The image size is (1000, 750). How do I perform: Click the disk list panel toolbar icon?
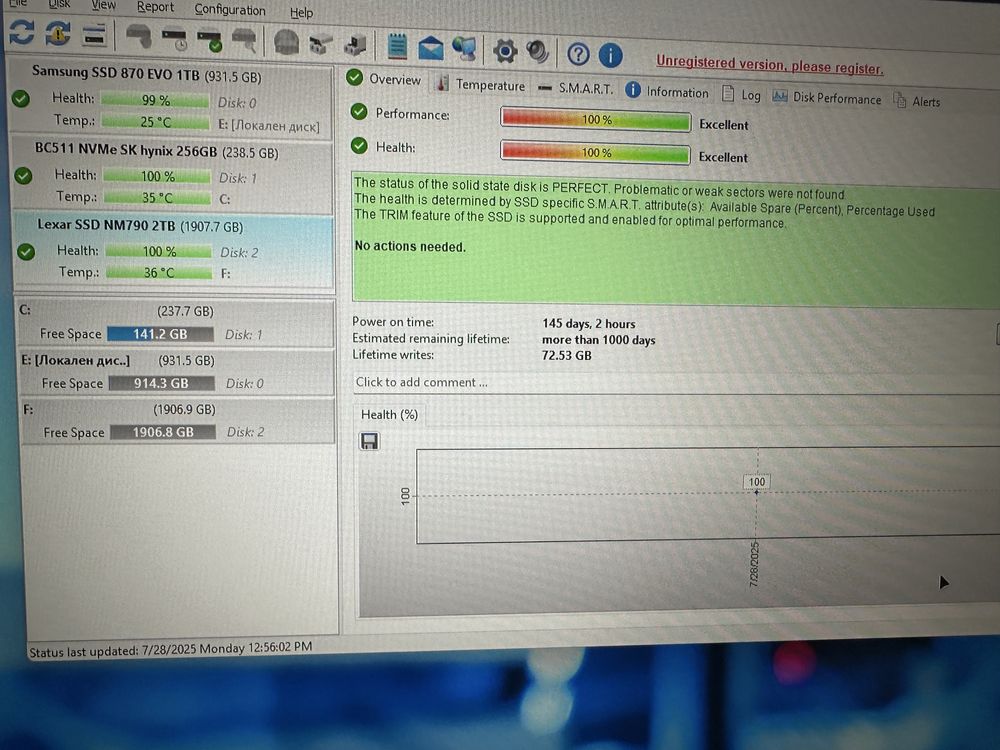click(x=94, y=36)
